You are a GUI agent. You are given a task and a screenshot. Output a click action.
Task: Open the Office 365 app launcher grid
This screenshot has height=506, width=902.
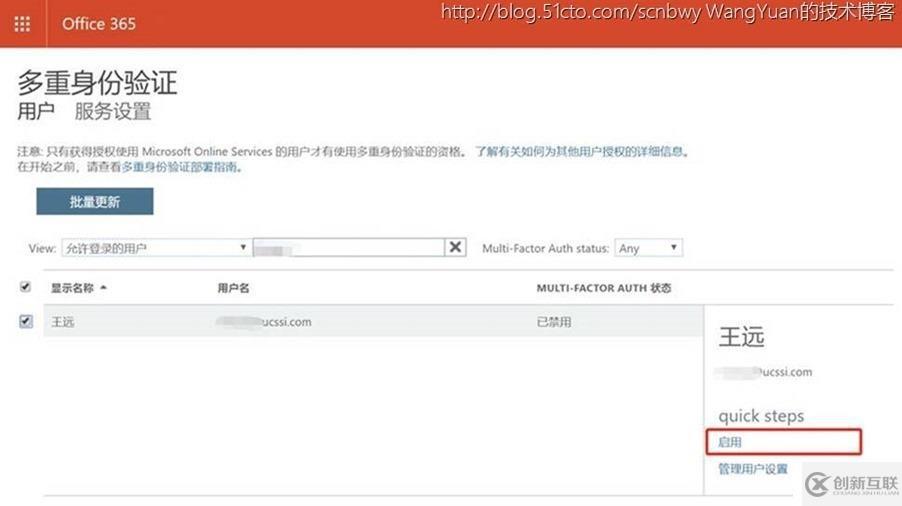[22, 24]
